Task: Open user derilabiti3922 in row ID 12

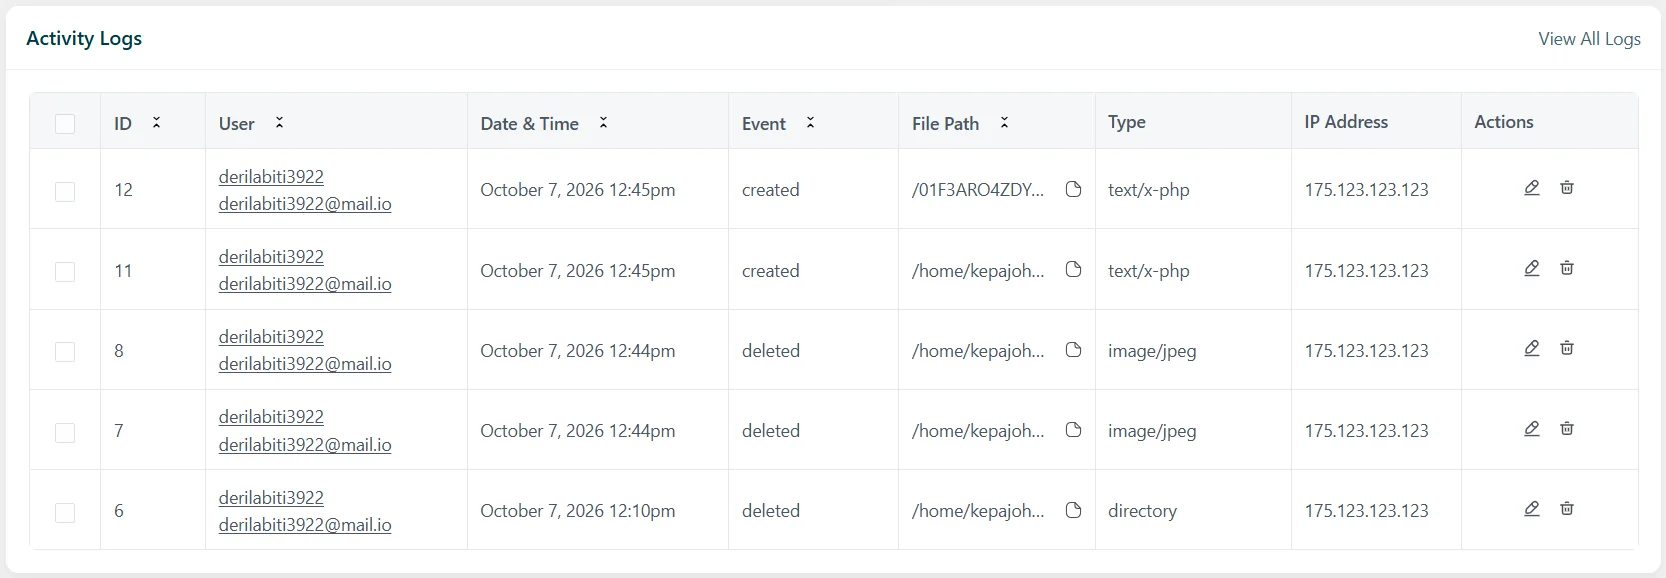Action: 271,176
